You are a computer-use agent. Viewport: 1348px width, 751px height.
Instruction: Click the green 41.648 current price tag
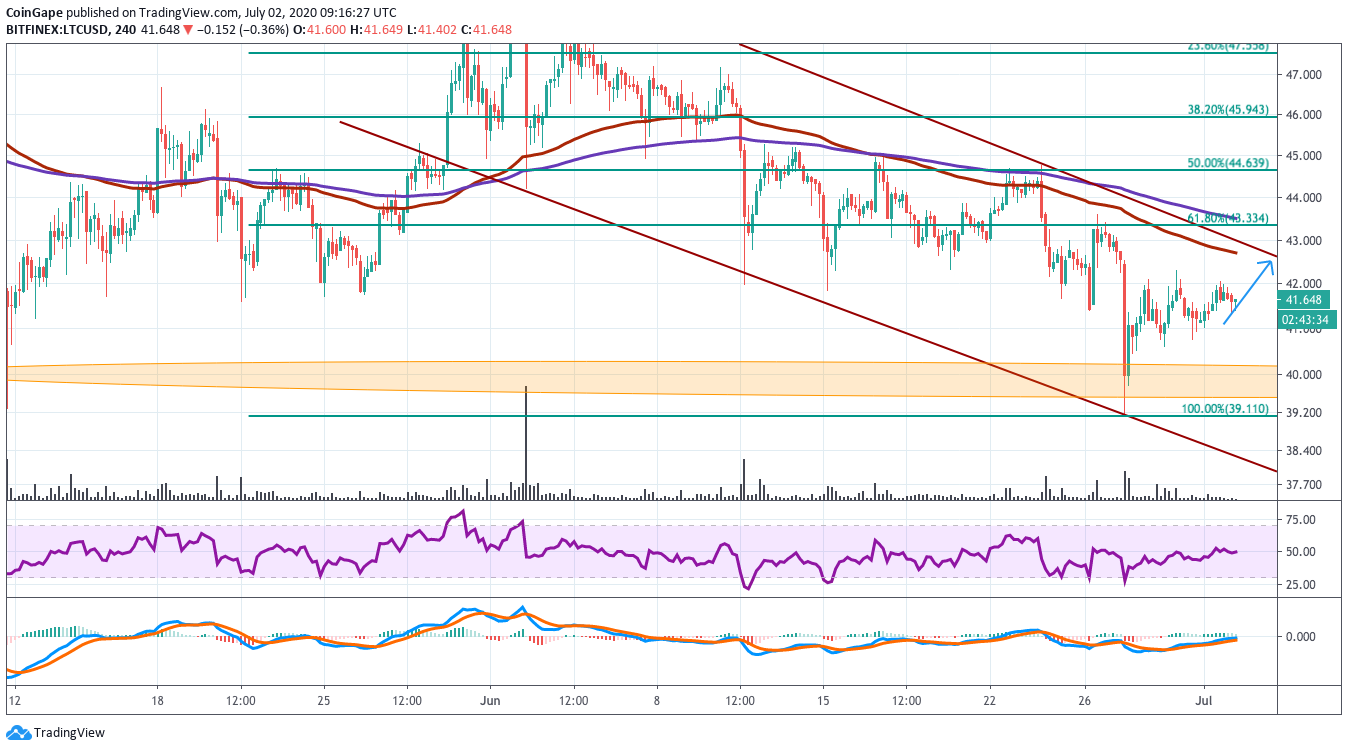[1307, 300]
